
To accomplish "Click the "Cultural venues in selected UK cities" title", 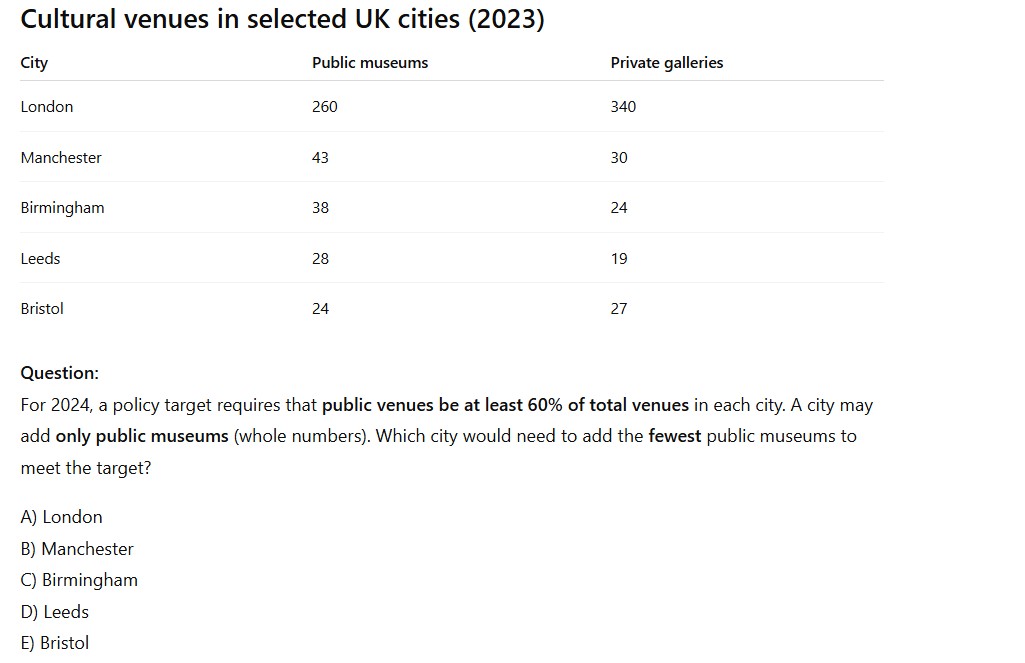I will [282, 19].
